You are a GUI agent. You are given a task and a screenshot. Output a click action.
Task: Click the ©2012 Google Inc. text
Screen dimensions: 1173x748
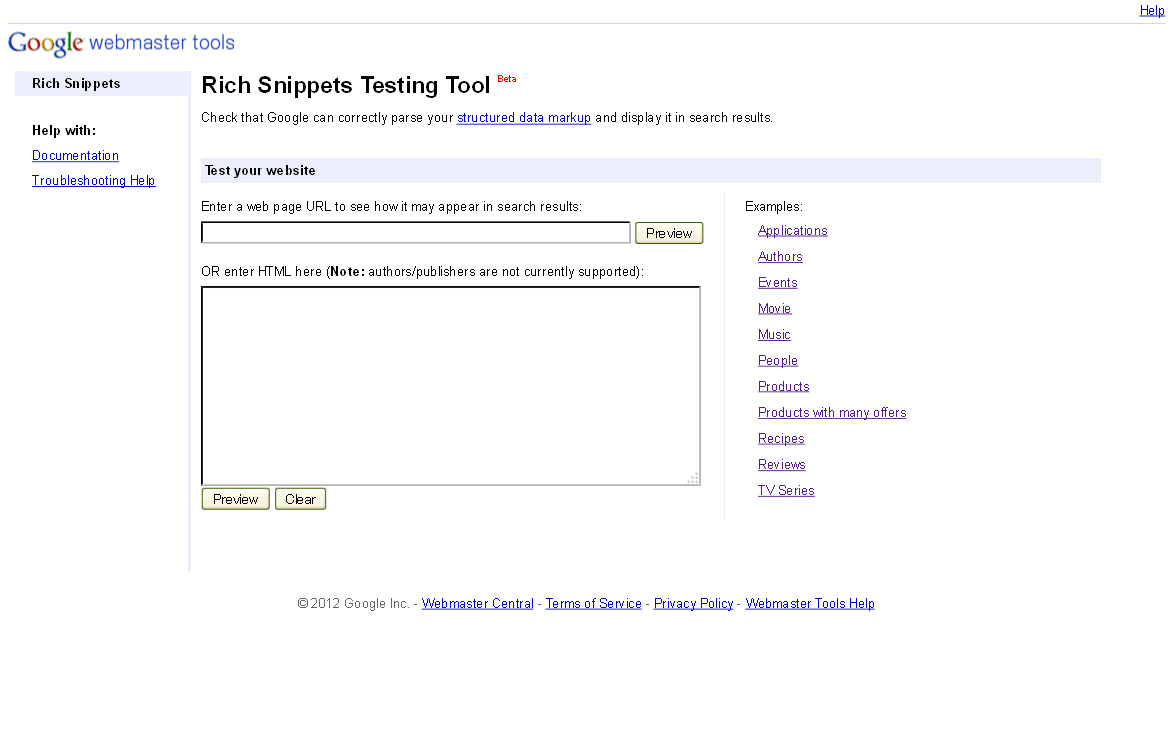353,604
